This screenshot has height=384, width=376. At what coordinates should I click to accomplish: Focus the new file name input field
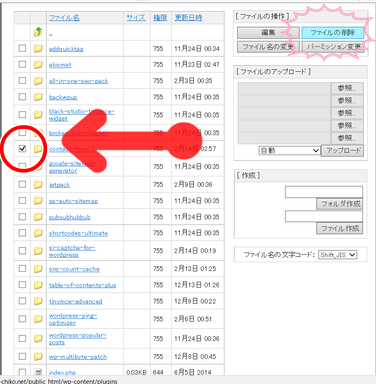[x=324, y=217]
